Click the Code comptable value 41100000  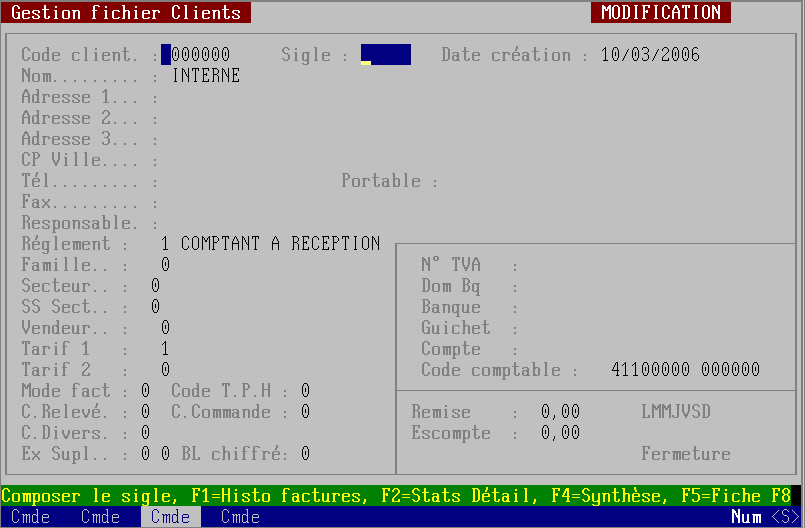[650, 370]
